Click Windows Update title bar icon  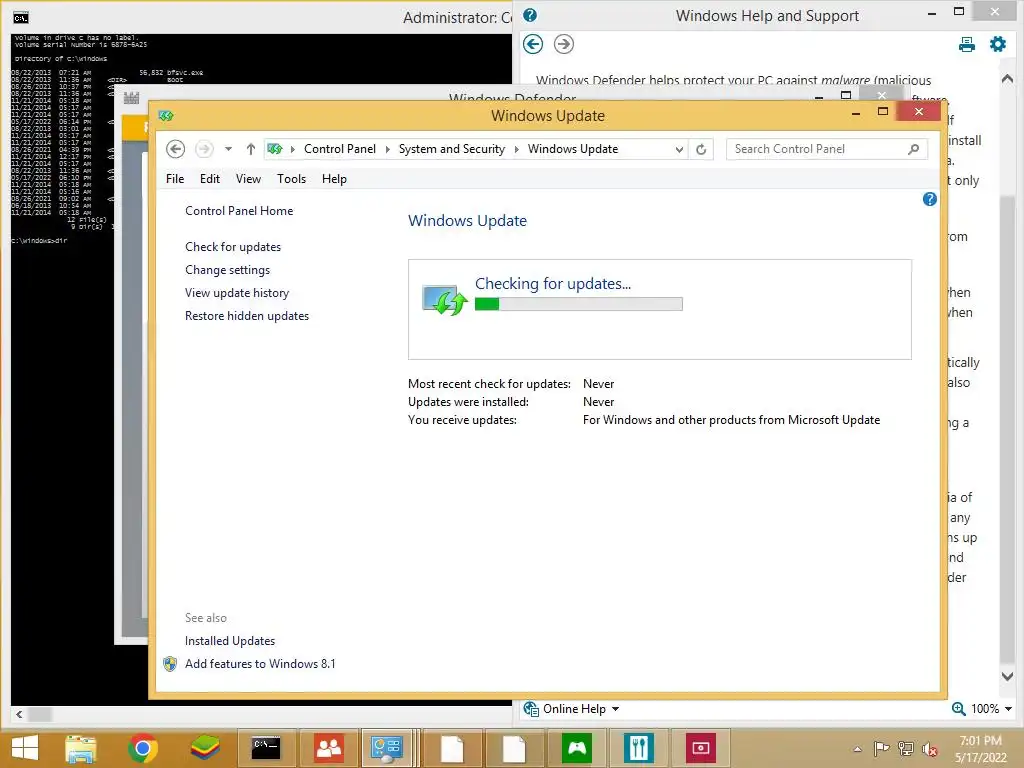(166, 116)
